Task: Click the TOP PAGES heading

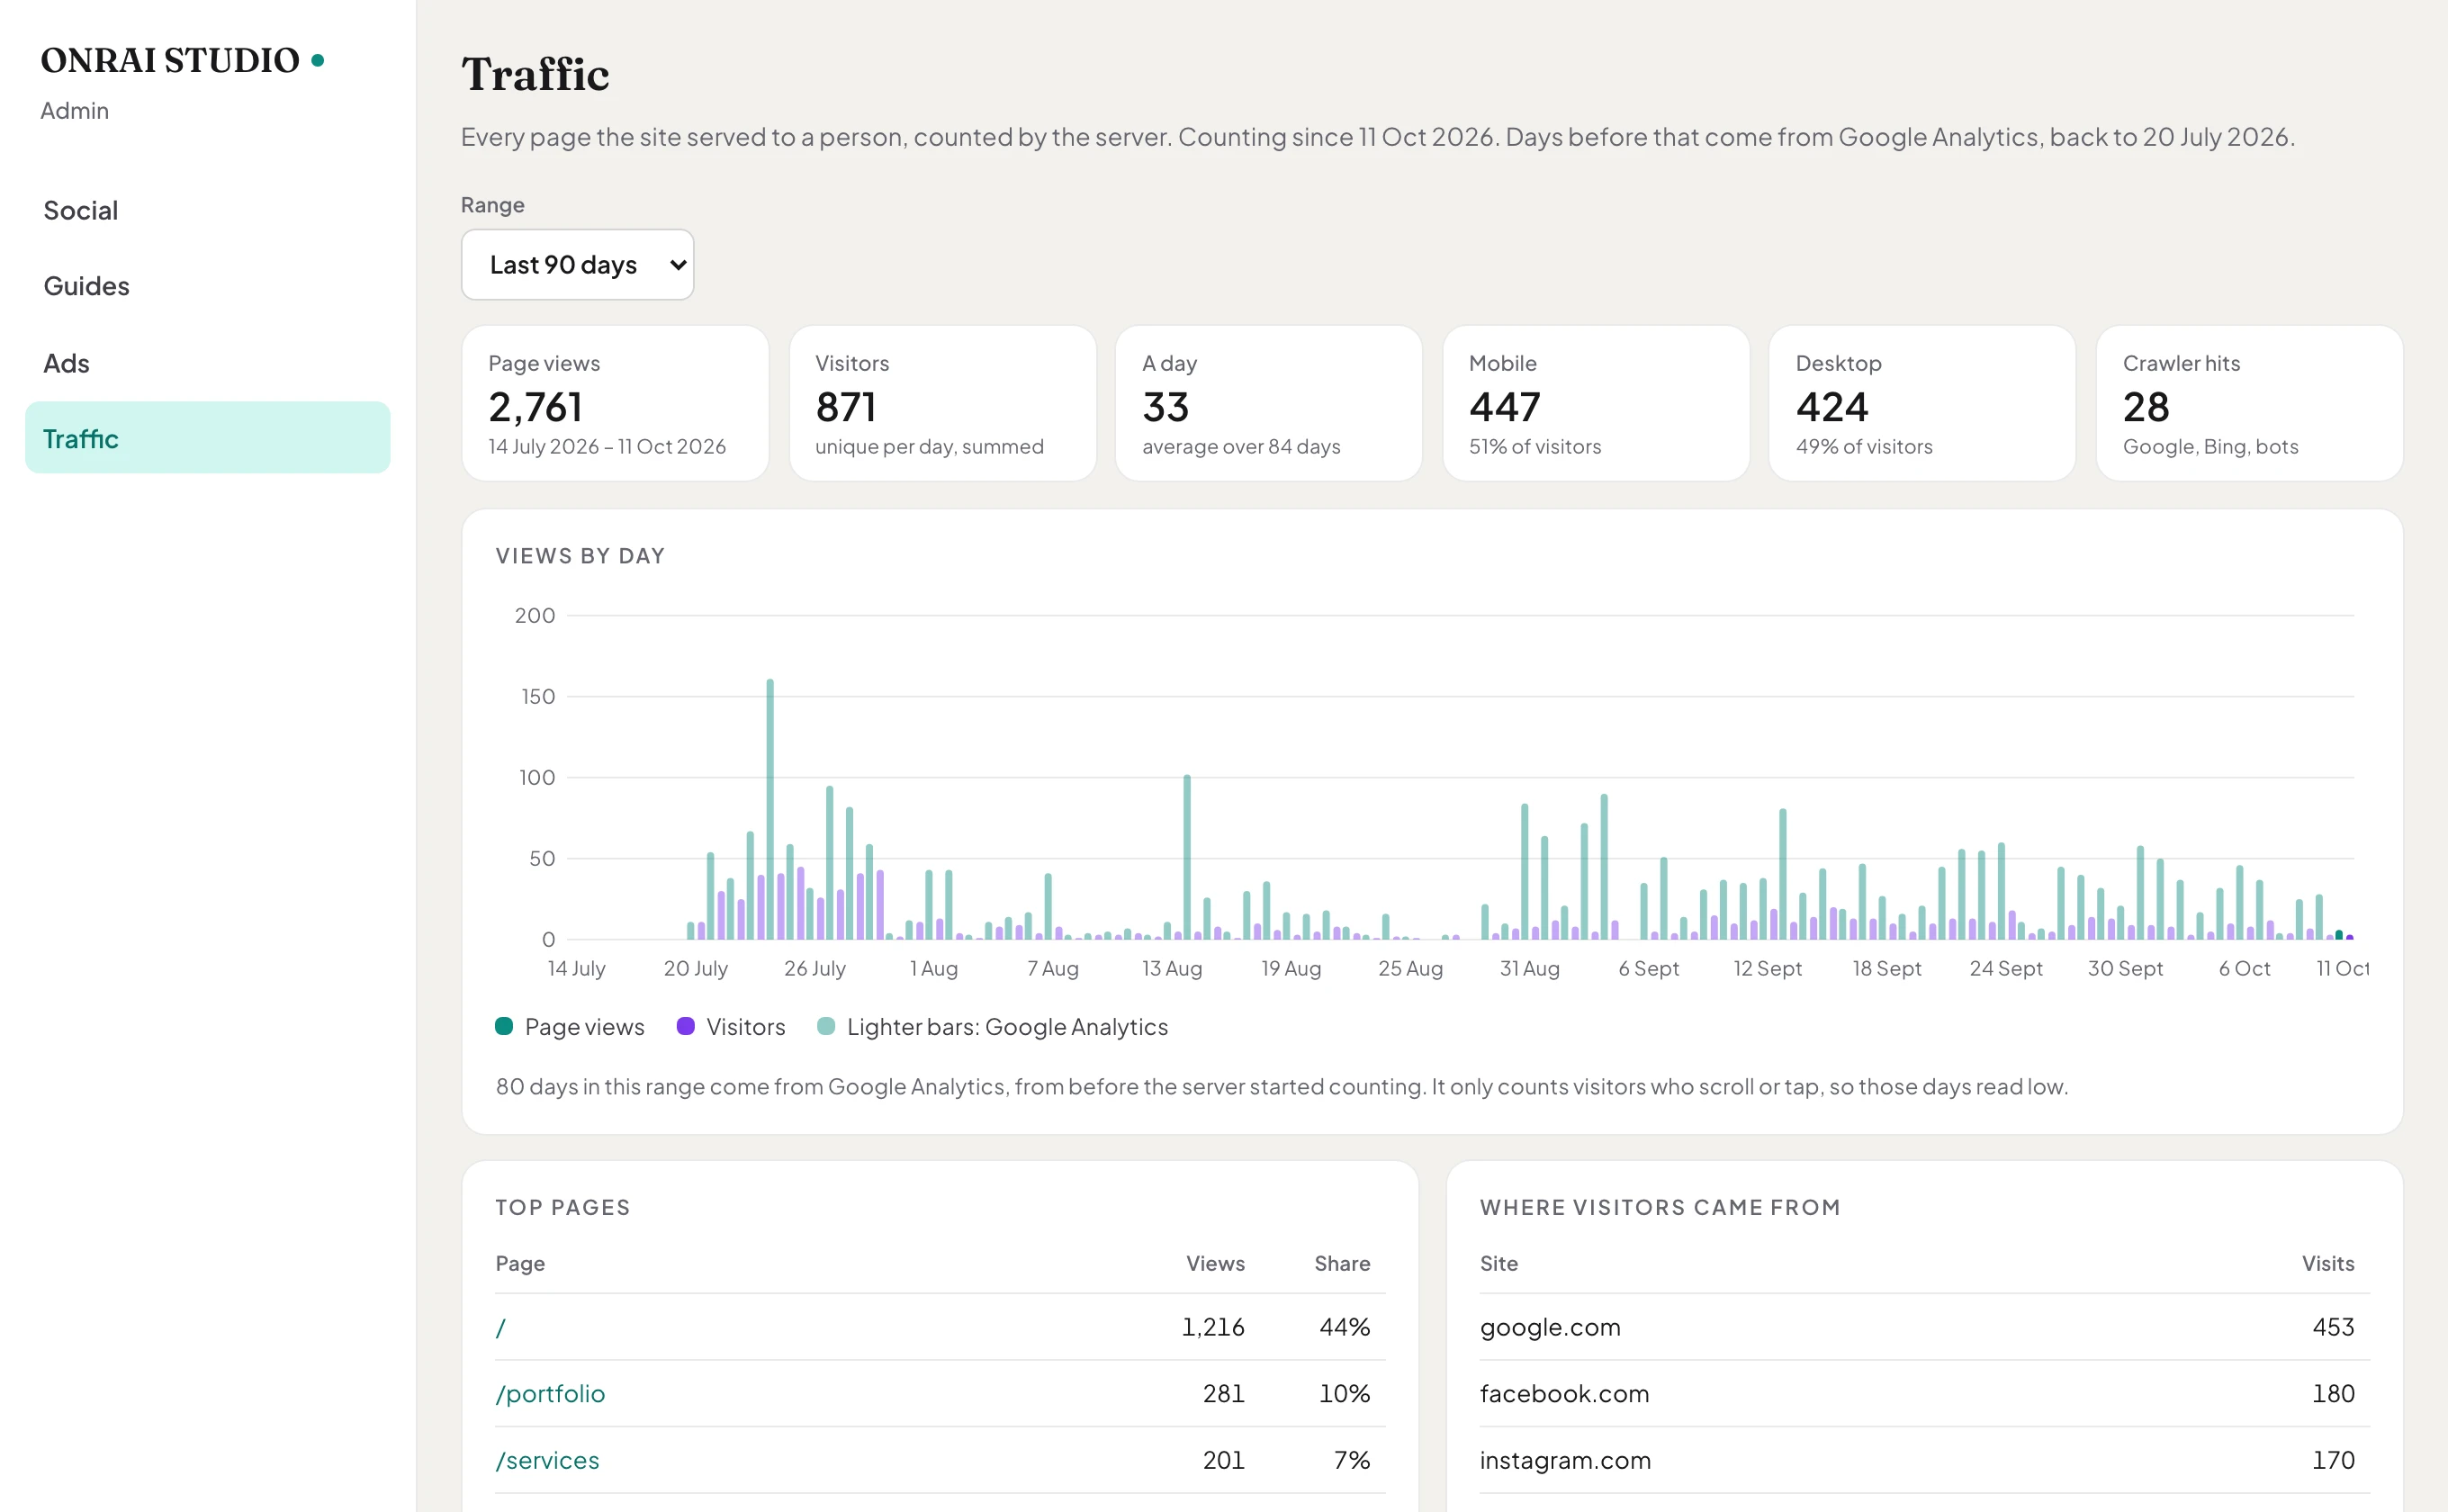Action: click(x=563, y=1207)
